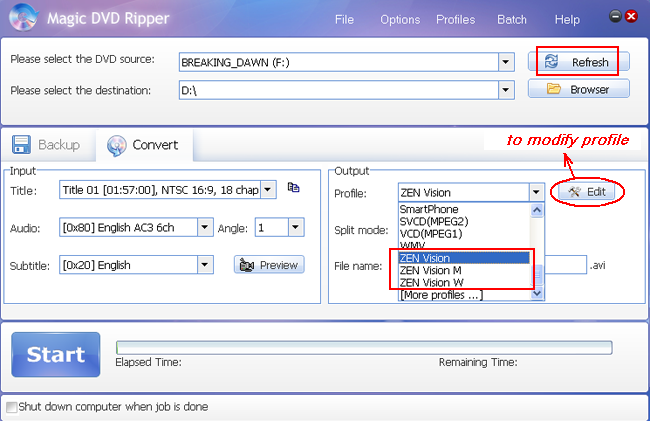Switch to the Backup tab
The height and width of the screenshot is (421, 650).
tap(46, 145)
